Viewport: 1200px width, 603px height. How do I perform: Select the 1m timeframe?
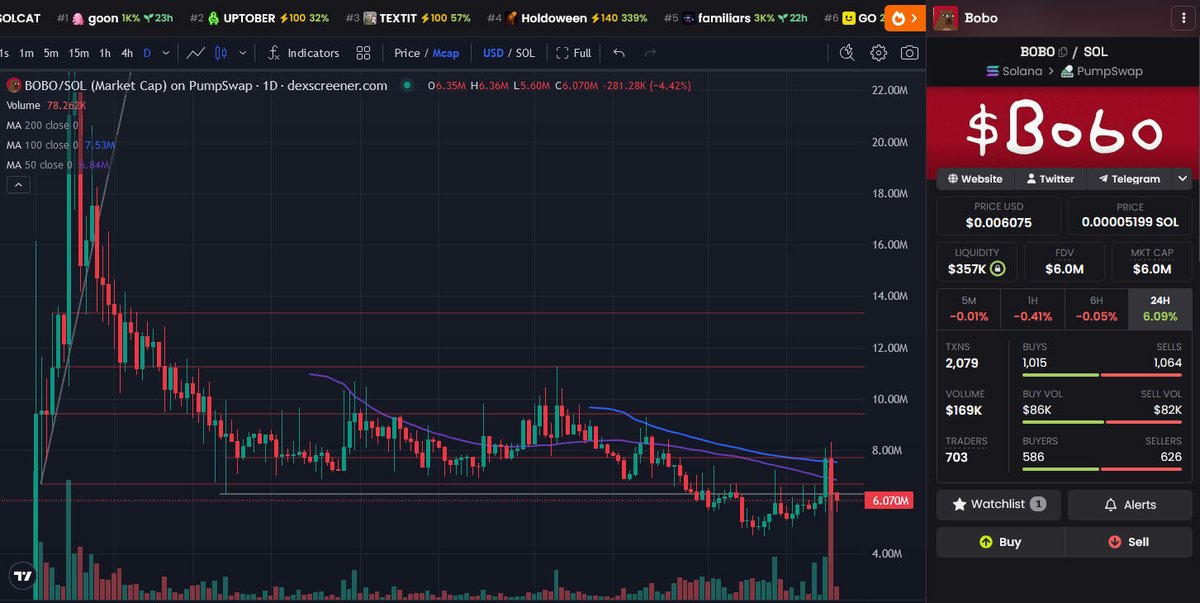coord(27,53)
